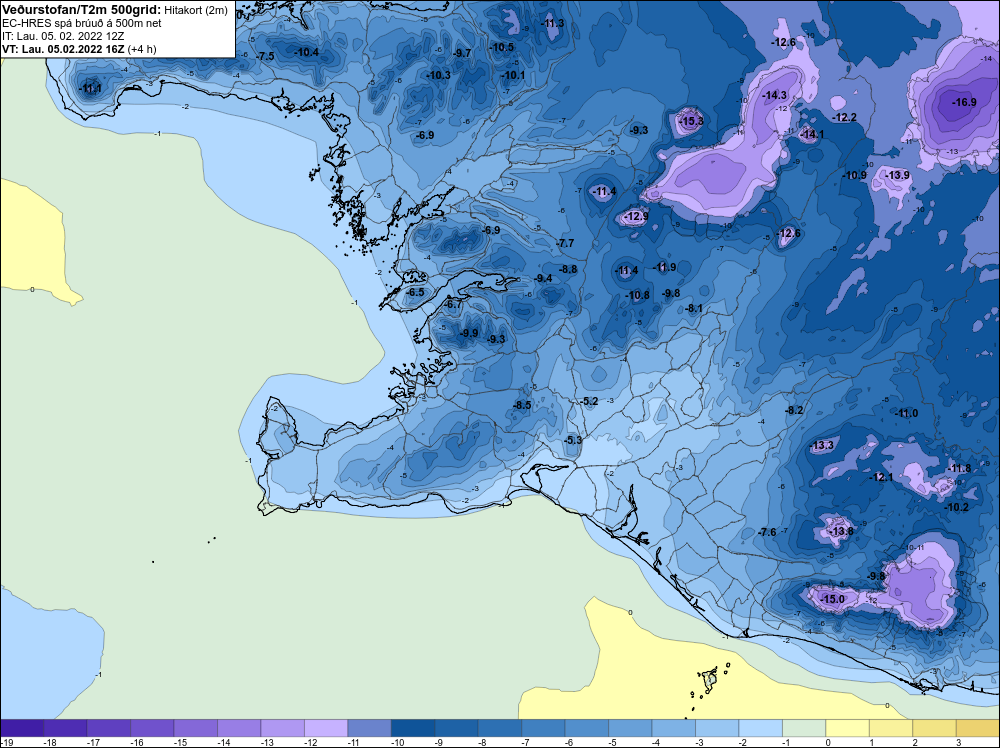Click the -7.7 temperature label
Image resolution: width=1000 pixels, height=748 pixels.
point(564,243)
